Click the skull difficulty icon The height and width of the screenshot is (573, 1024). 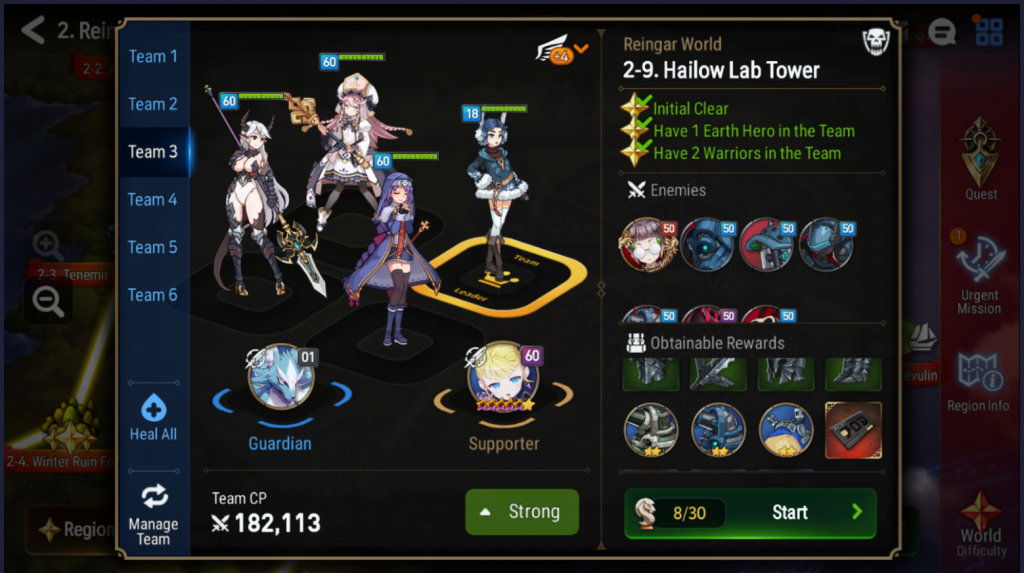[x=876, y=42]
